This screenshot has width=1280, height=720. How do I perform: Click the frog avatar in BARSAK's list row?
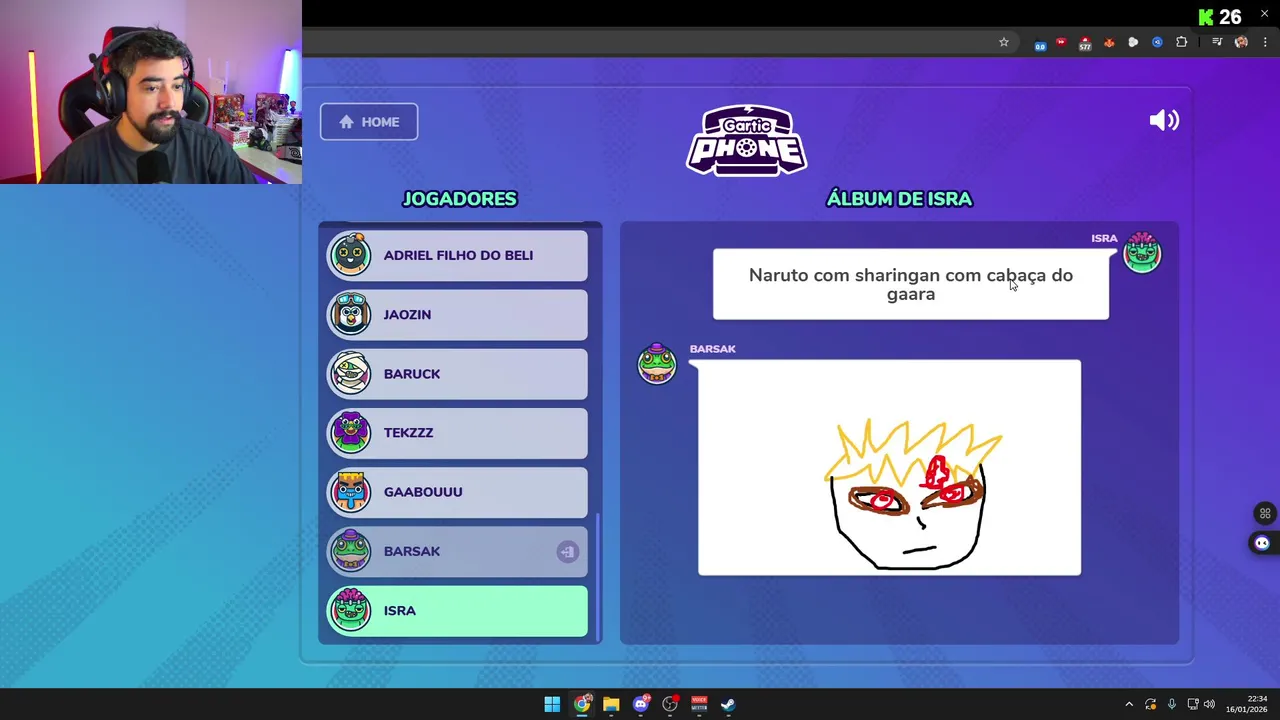[350, 550]
